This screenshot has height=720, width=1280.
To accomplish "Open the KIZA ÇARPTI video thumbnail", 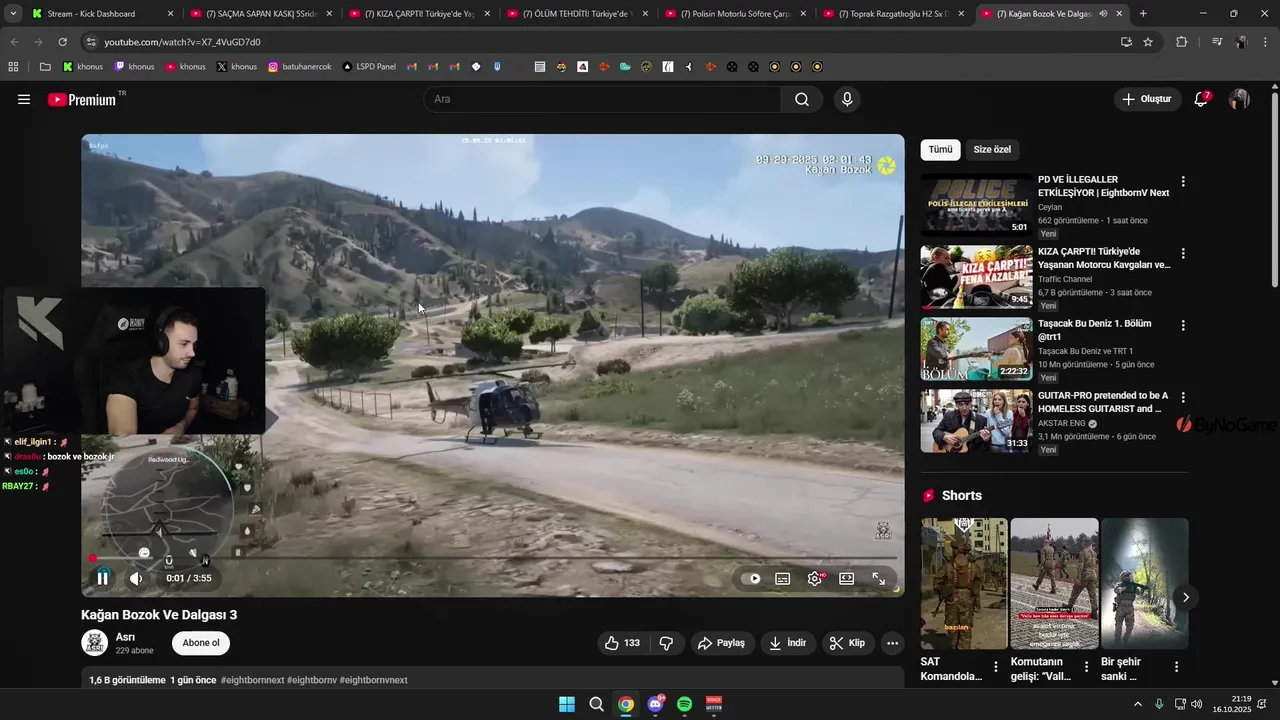I will tap(976, 277).
